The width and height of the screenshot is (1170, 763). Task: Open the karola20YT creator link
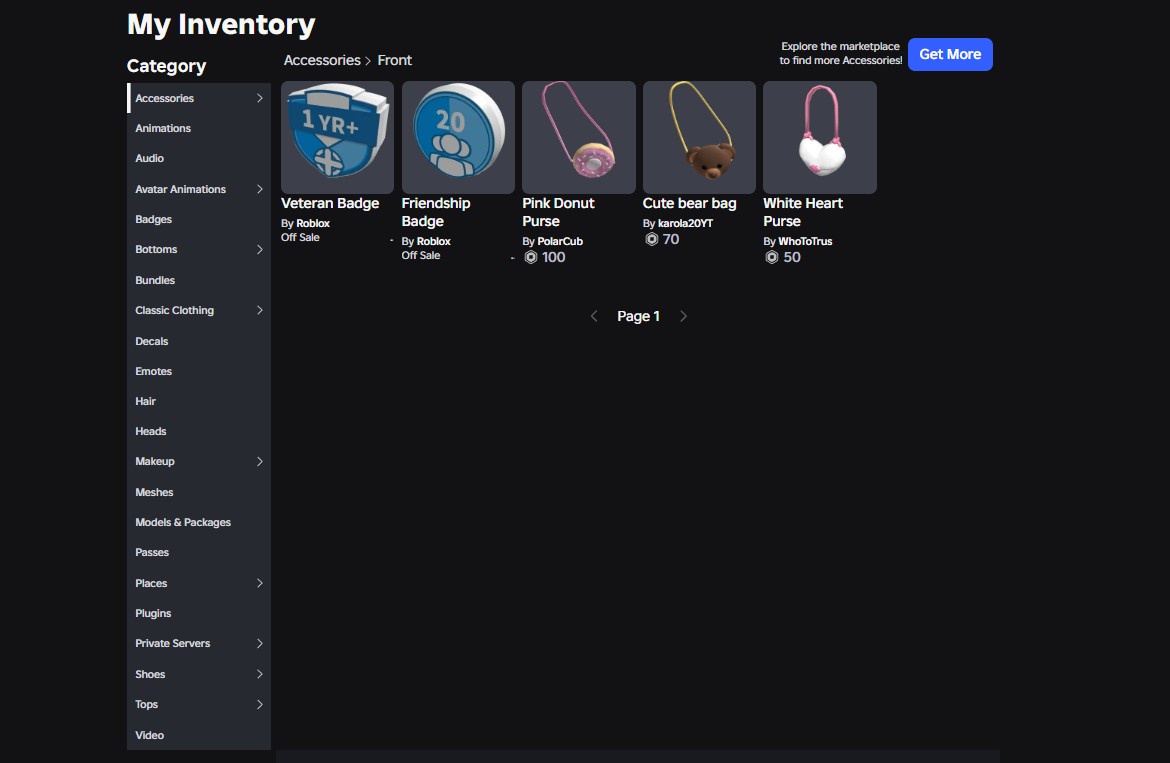(686, 223)
